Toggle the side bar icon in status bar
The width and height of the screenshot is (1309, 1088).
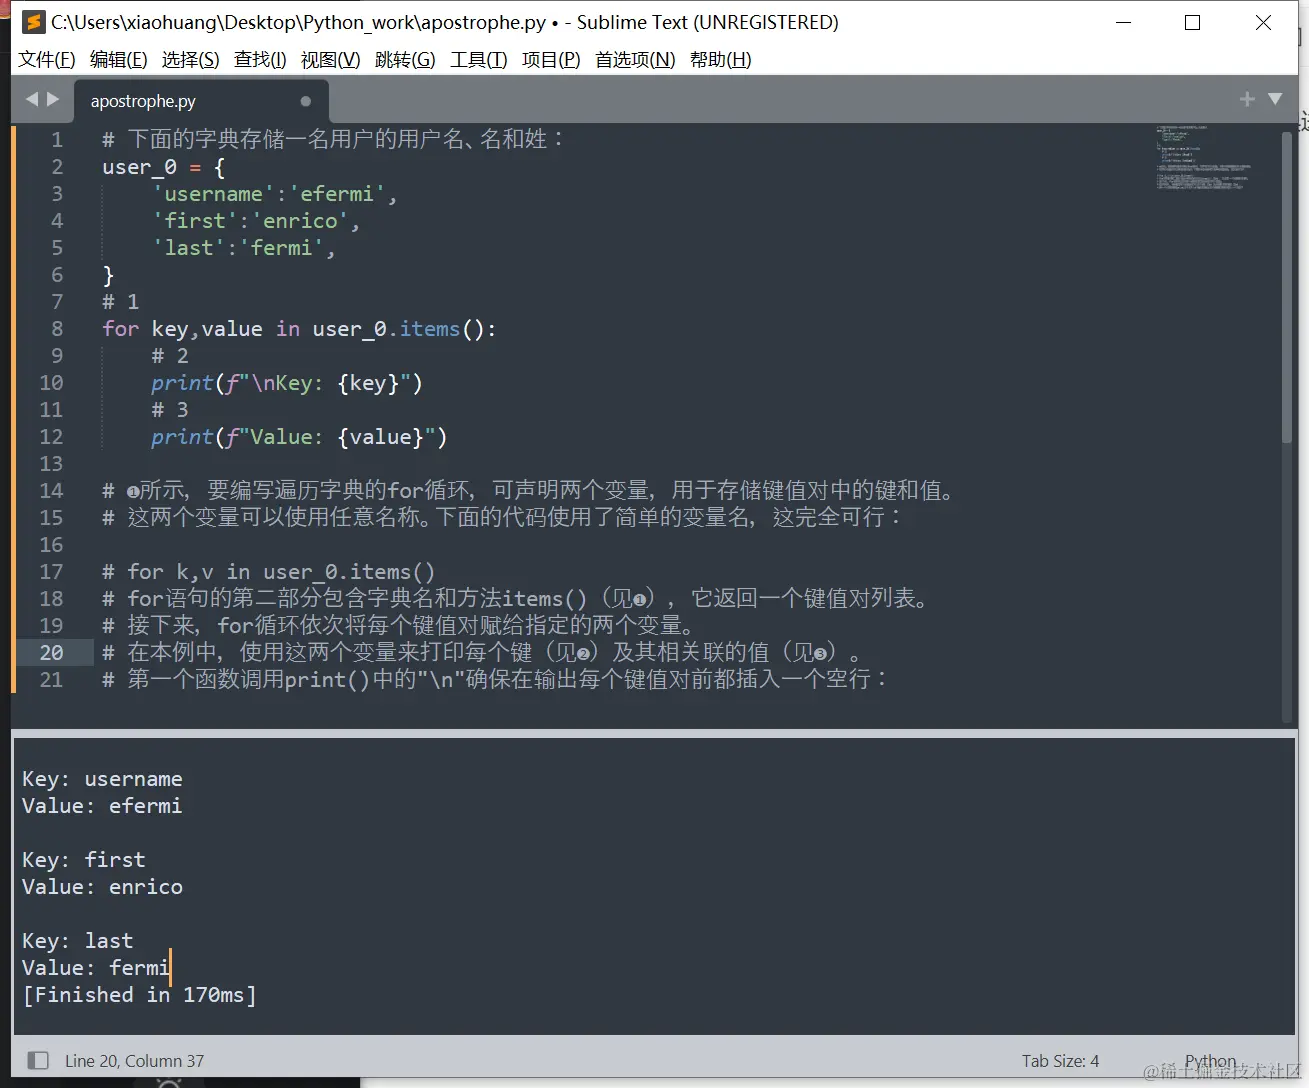tap(38, 1060)
